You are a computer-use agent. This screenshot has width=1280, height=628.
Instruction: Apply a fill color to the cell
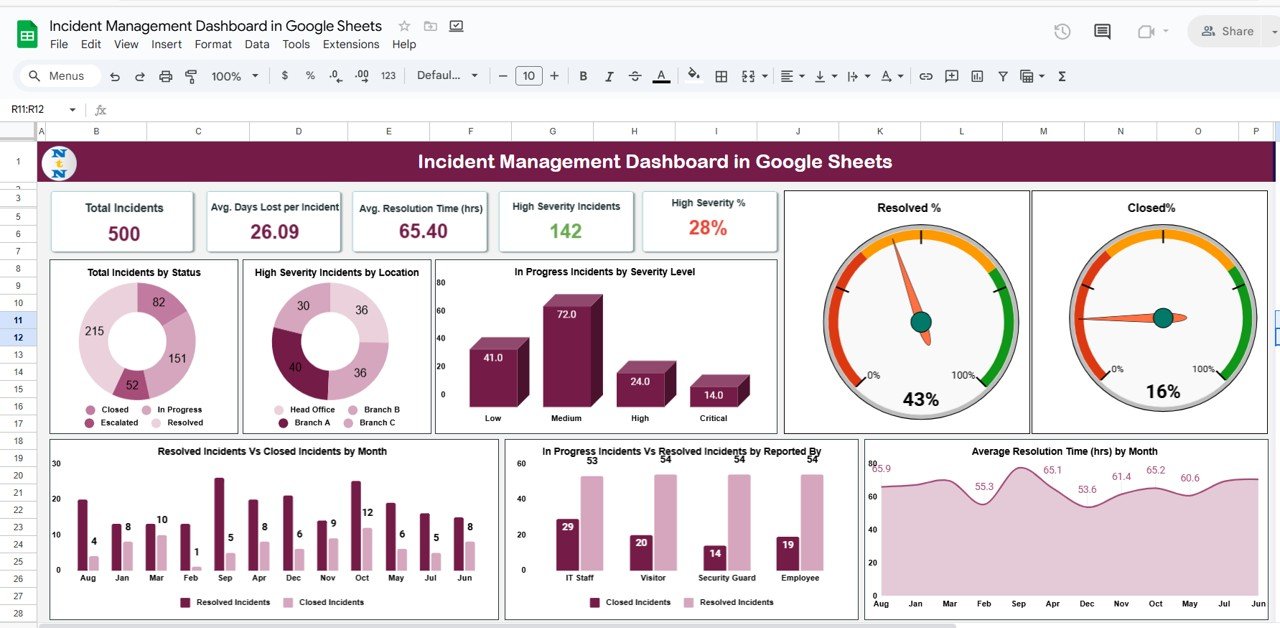[693, 76]
